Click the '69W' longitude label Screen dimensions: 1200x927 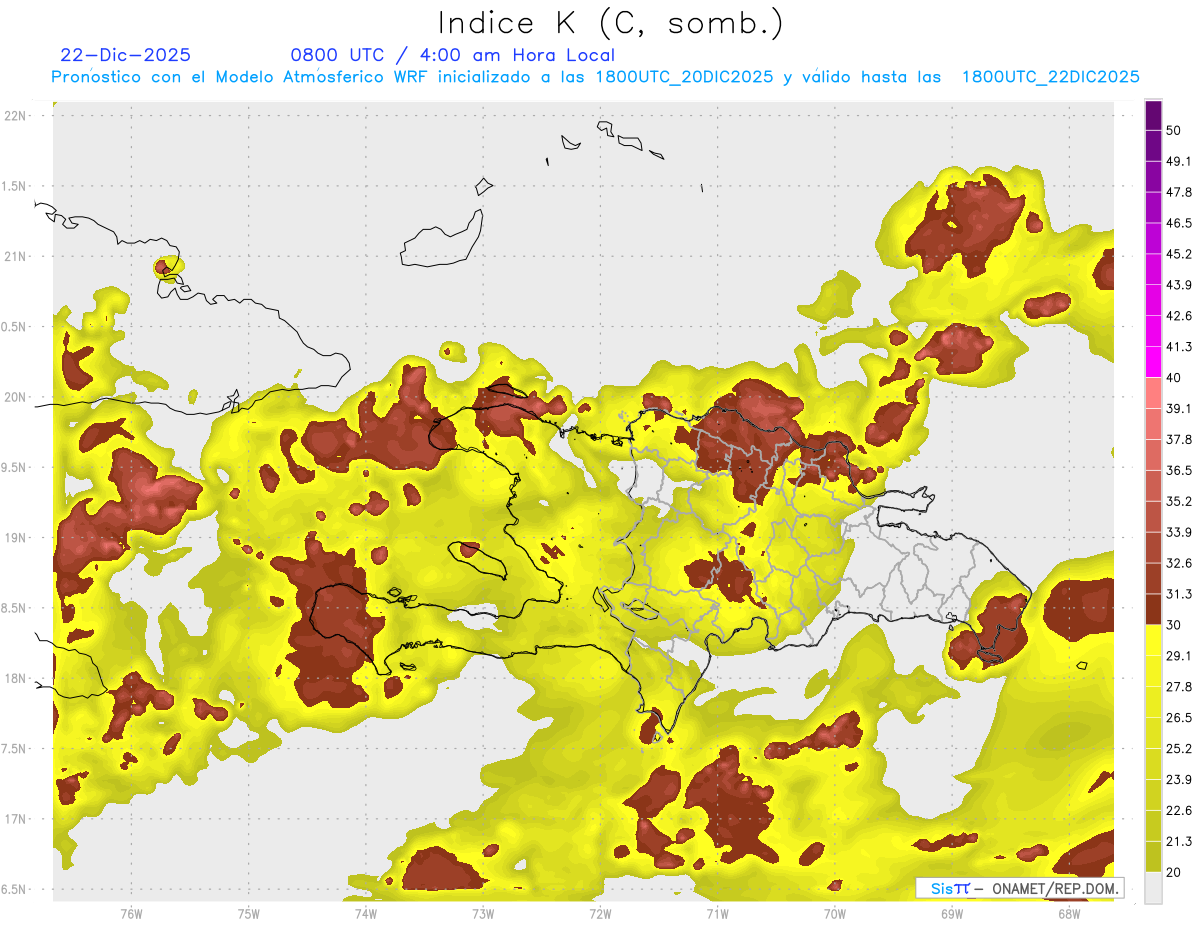pos(952,913)
